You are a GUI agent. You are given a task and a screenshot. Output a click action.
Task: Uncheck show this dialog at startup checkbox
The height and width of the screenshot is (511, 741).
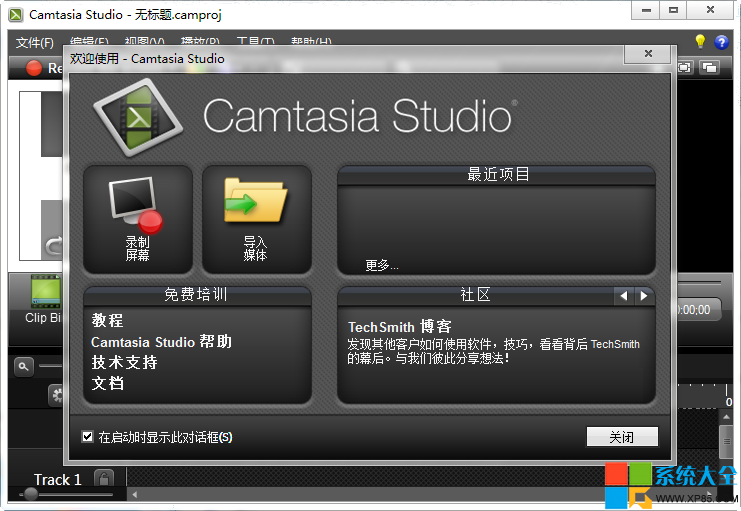(x=87, y=436)
